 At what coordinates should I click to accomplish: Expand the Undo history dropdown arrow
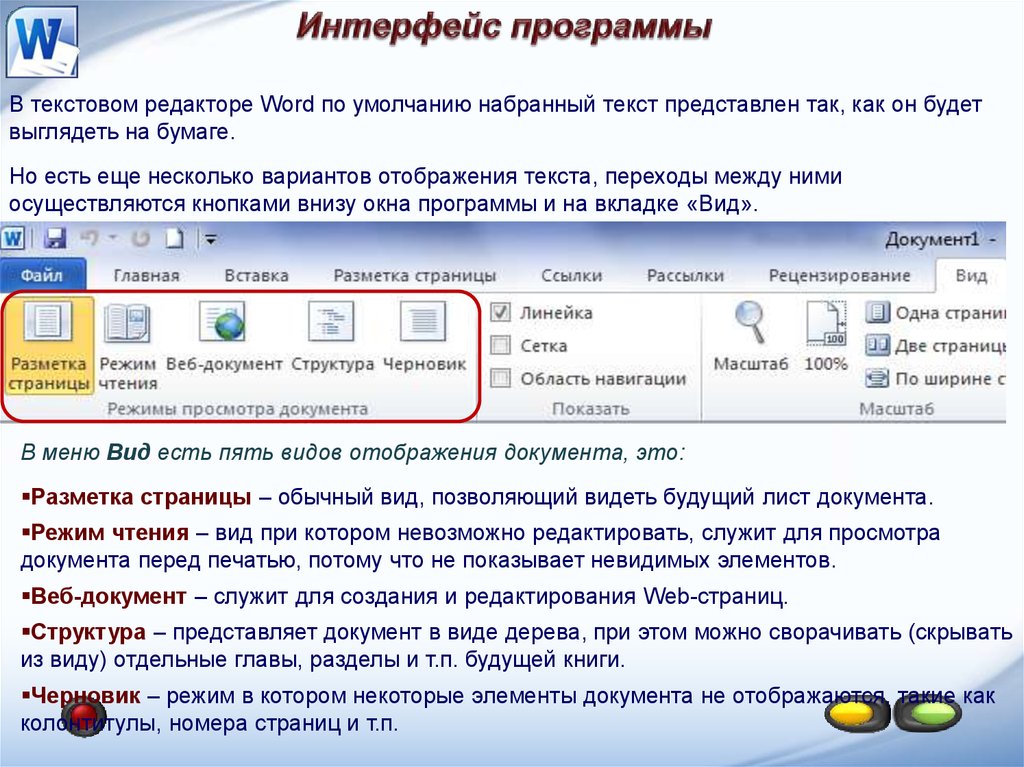[112, 238]
